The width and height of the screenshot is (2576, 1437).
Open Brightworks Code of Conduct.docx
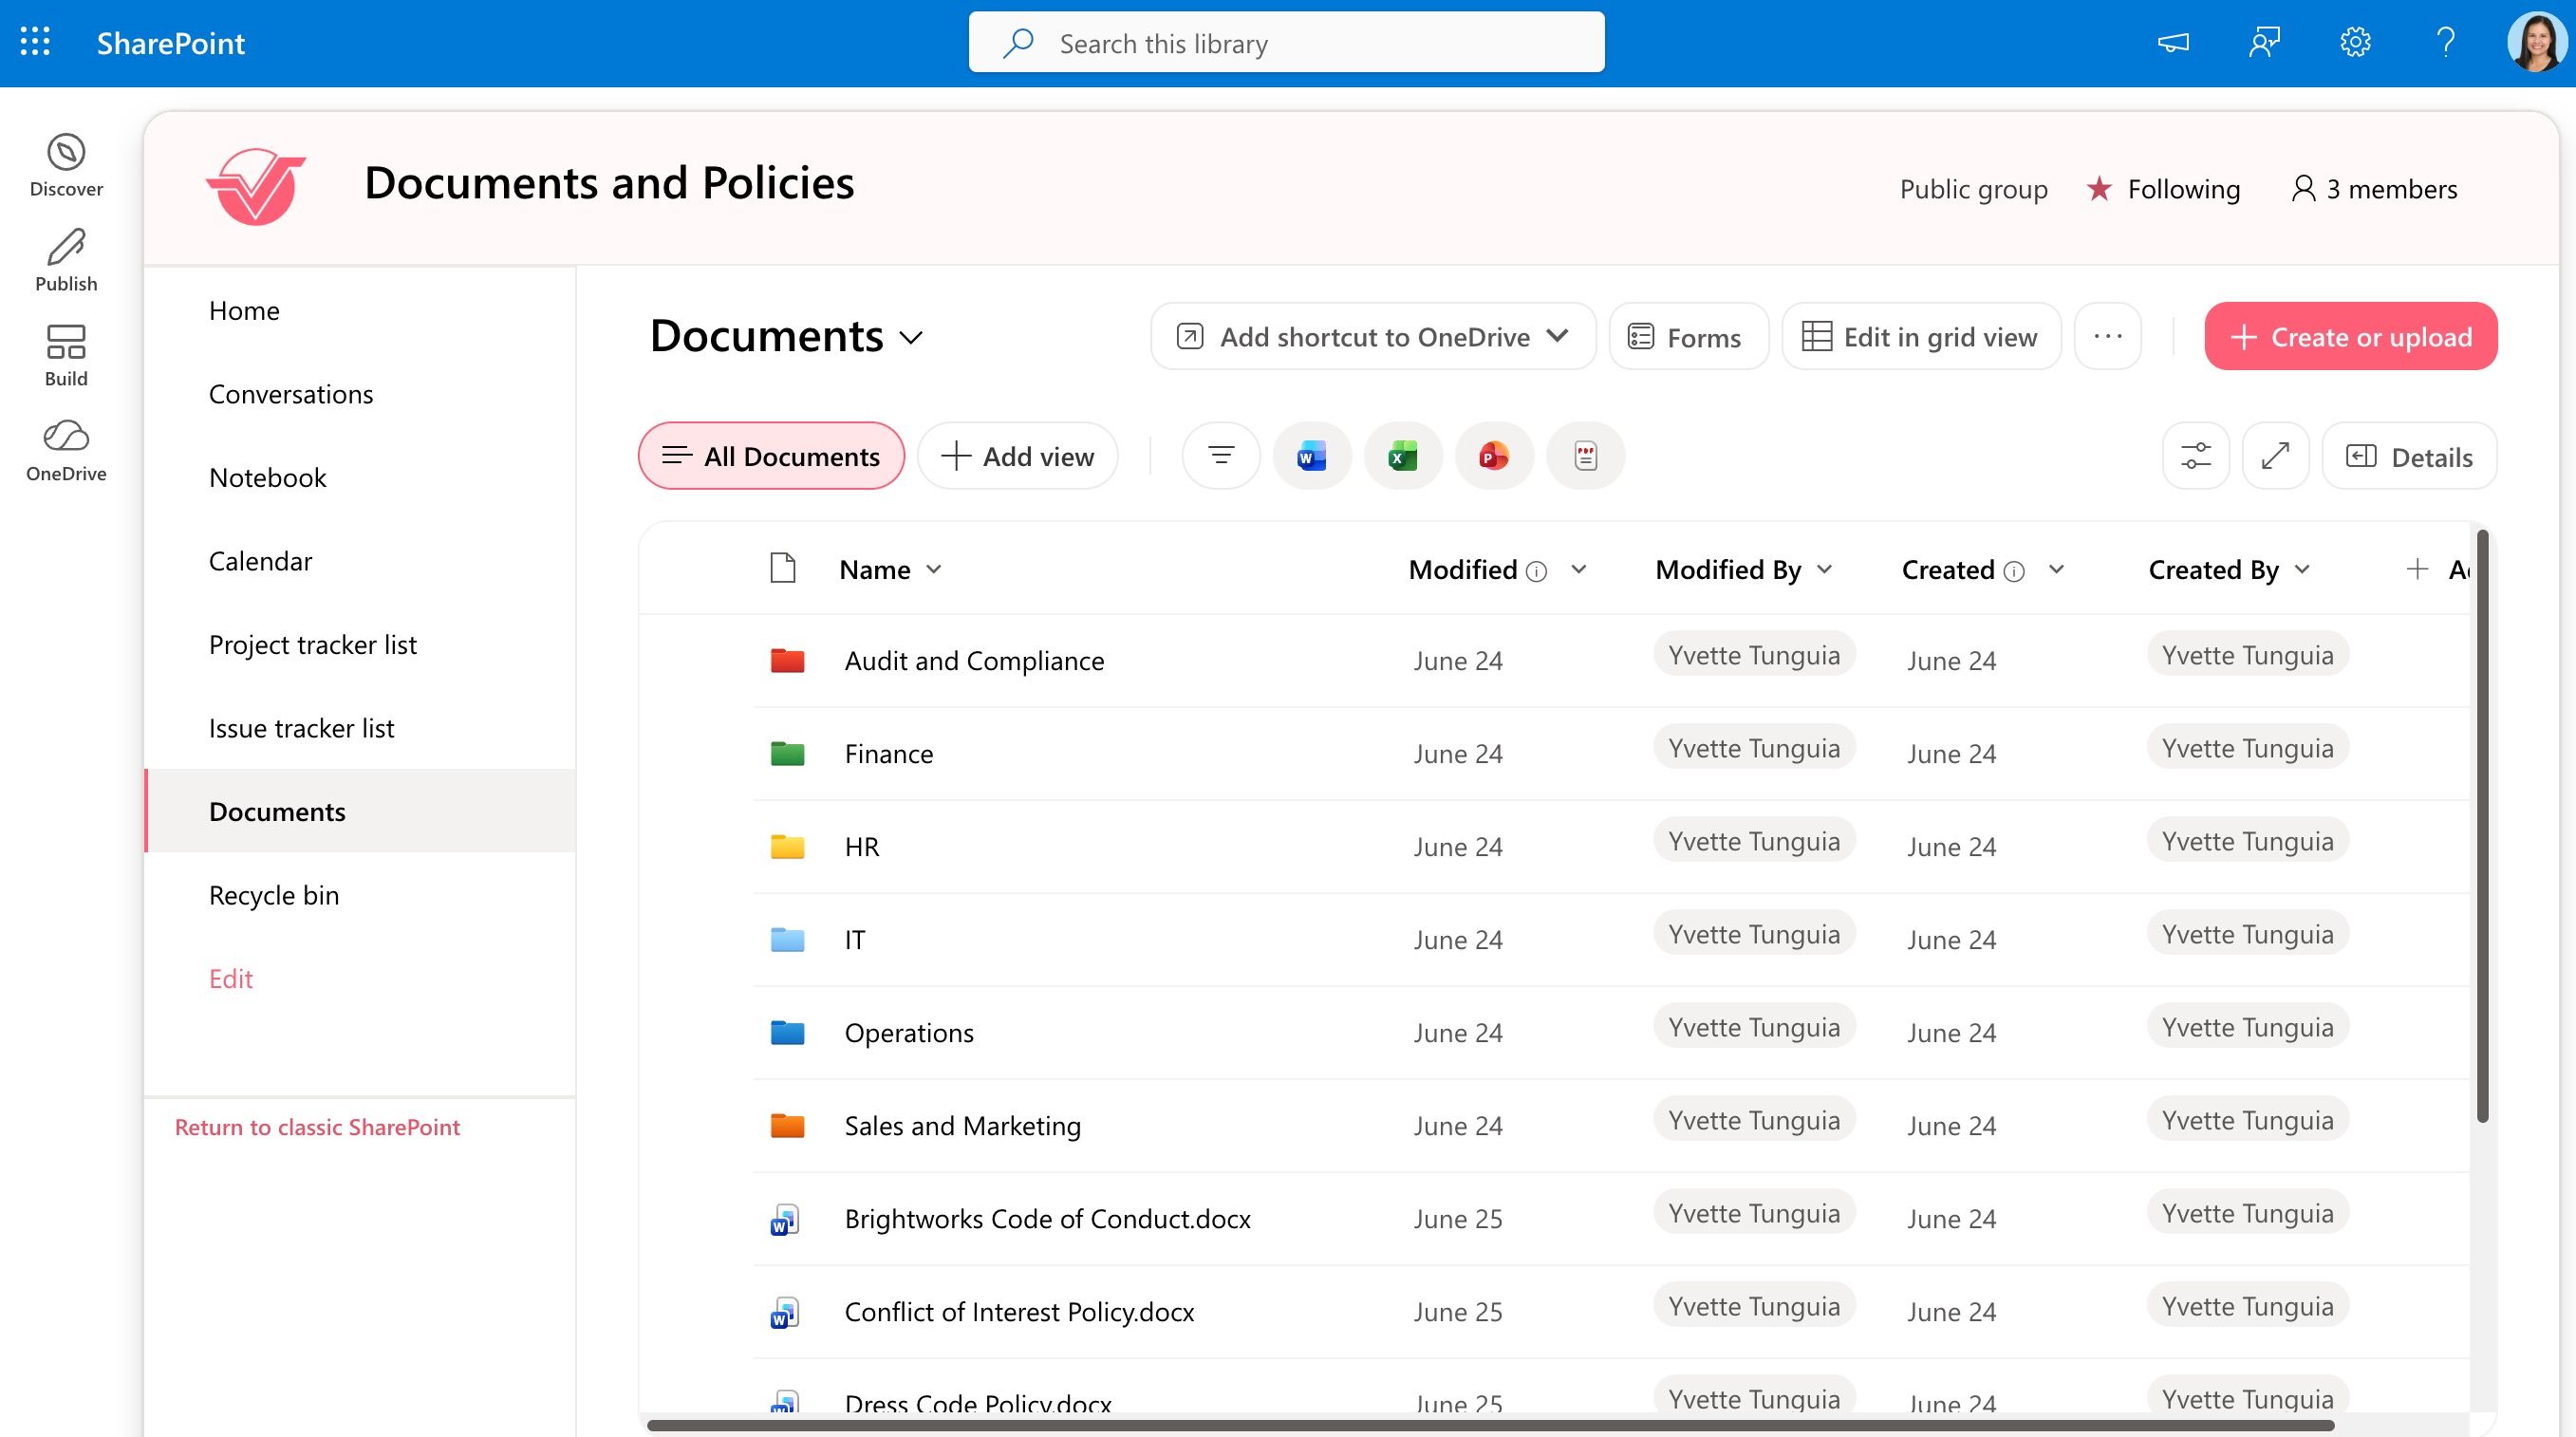pos(1047,1219)
